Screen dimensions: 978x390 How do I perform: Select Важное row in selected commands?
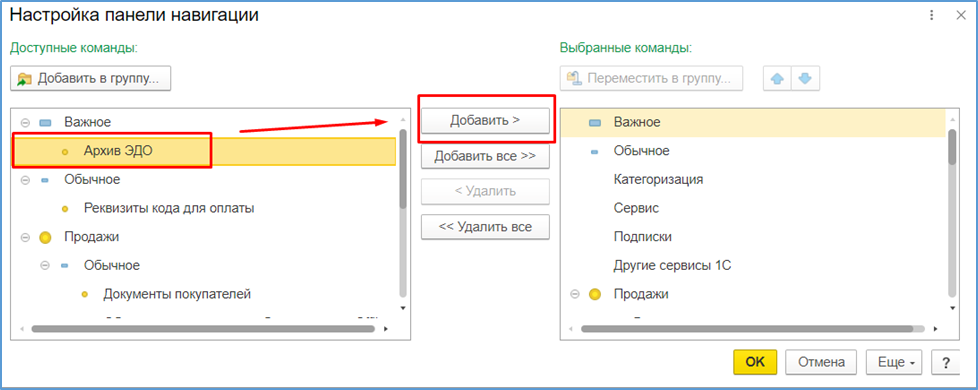[x=753, y=122]
